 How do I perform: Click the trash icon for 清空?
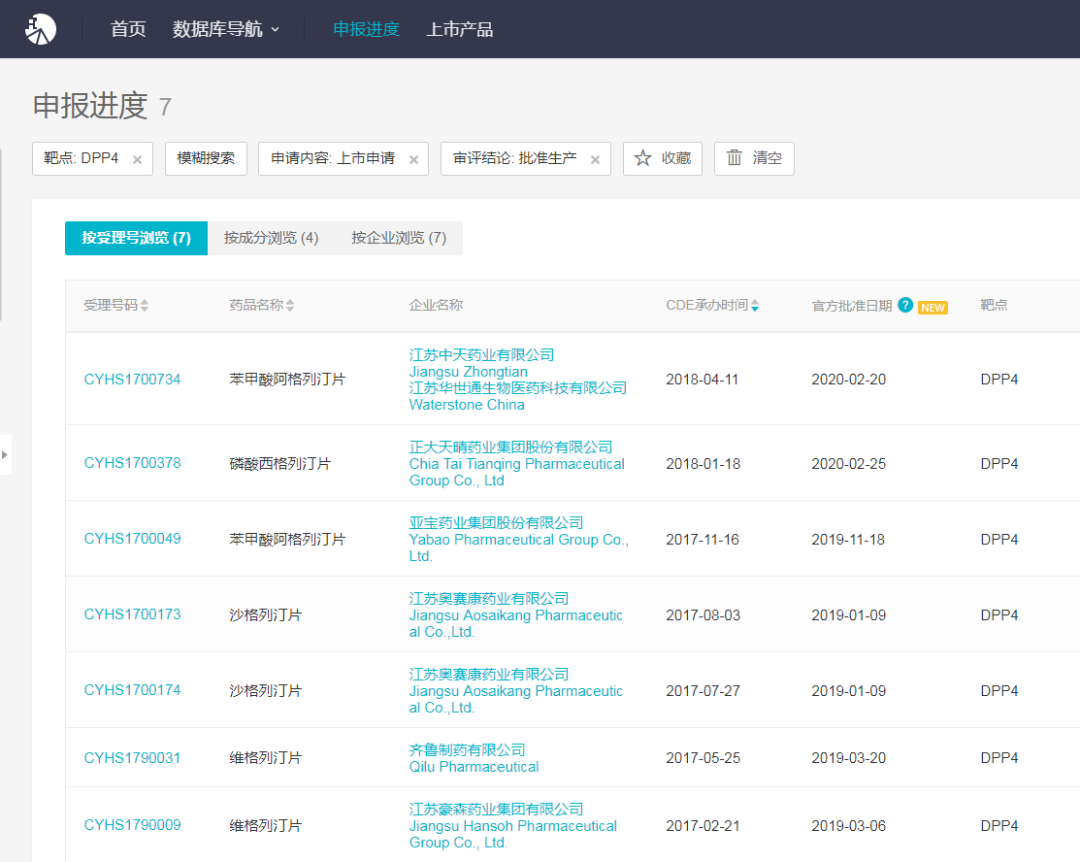734,158
